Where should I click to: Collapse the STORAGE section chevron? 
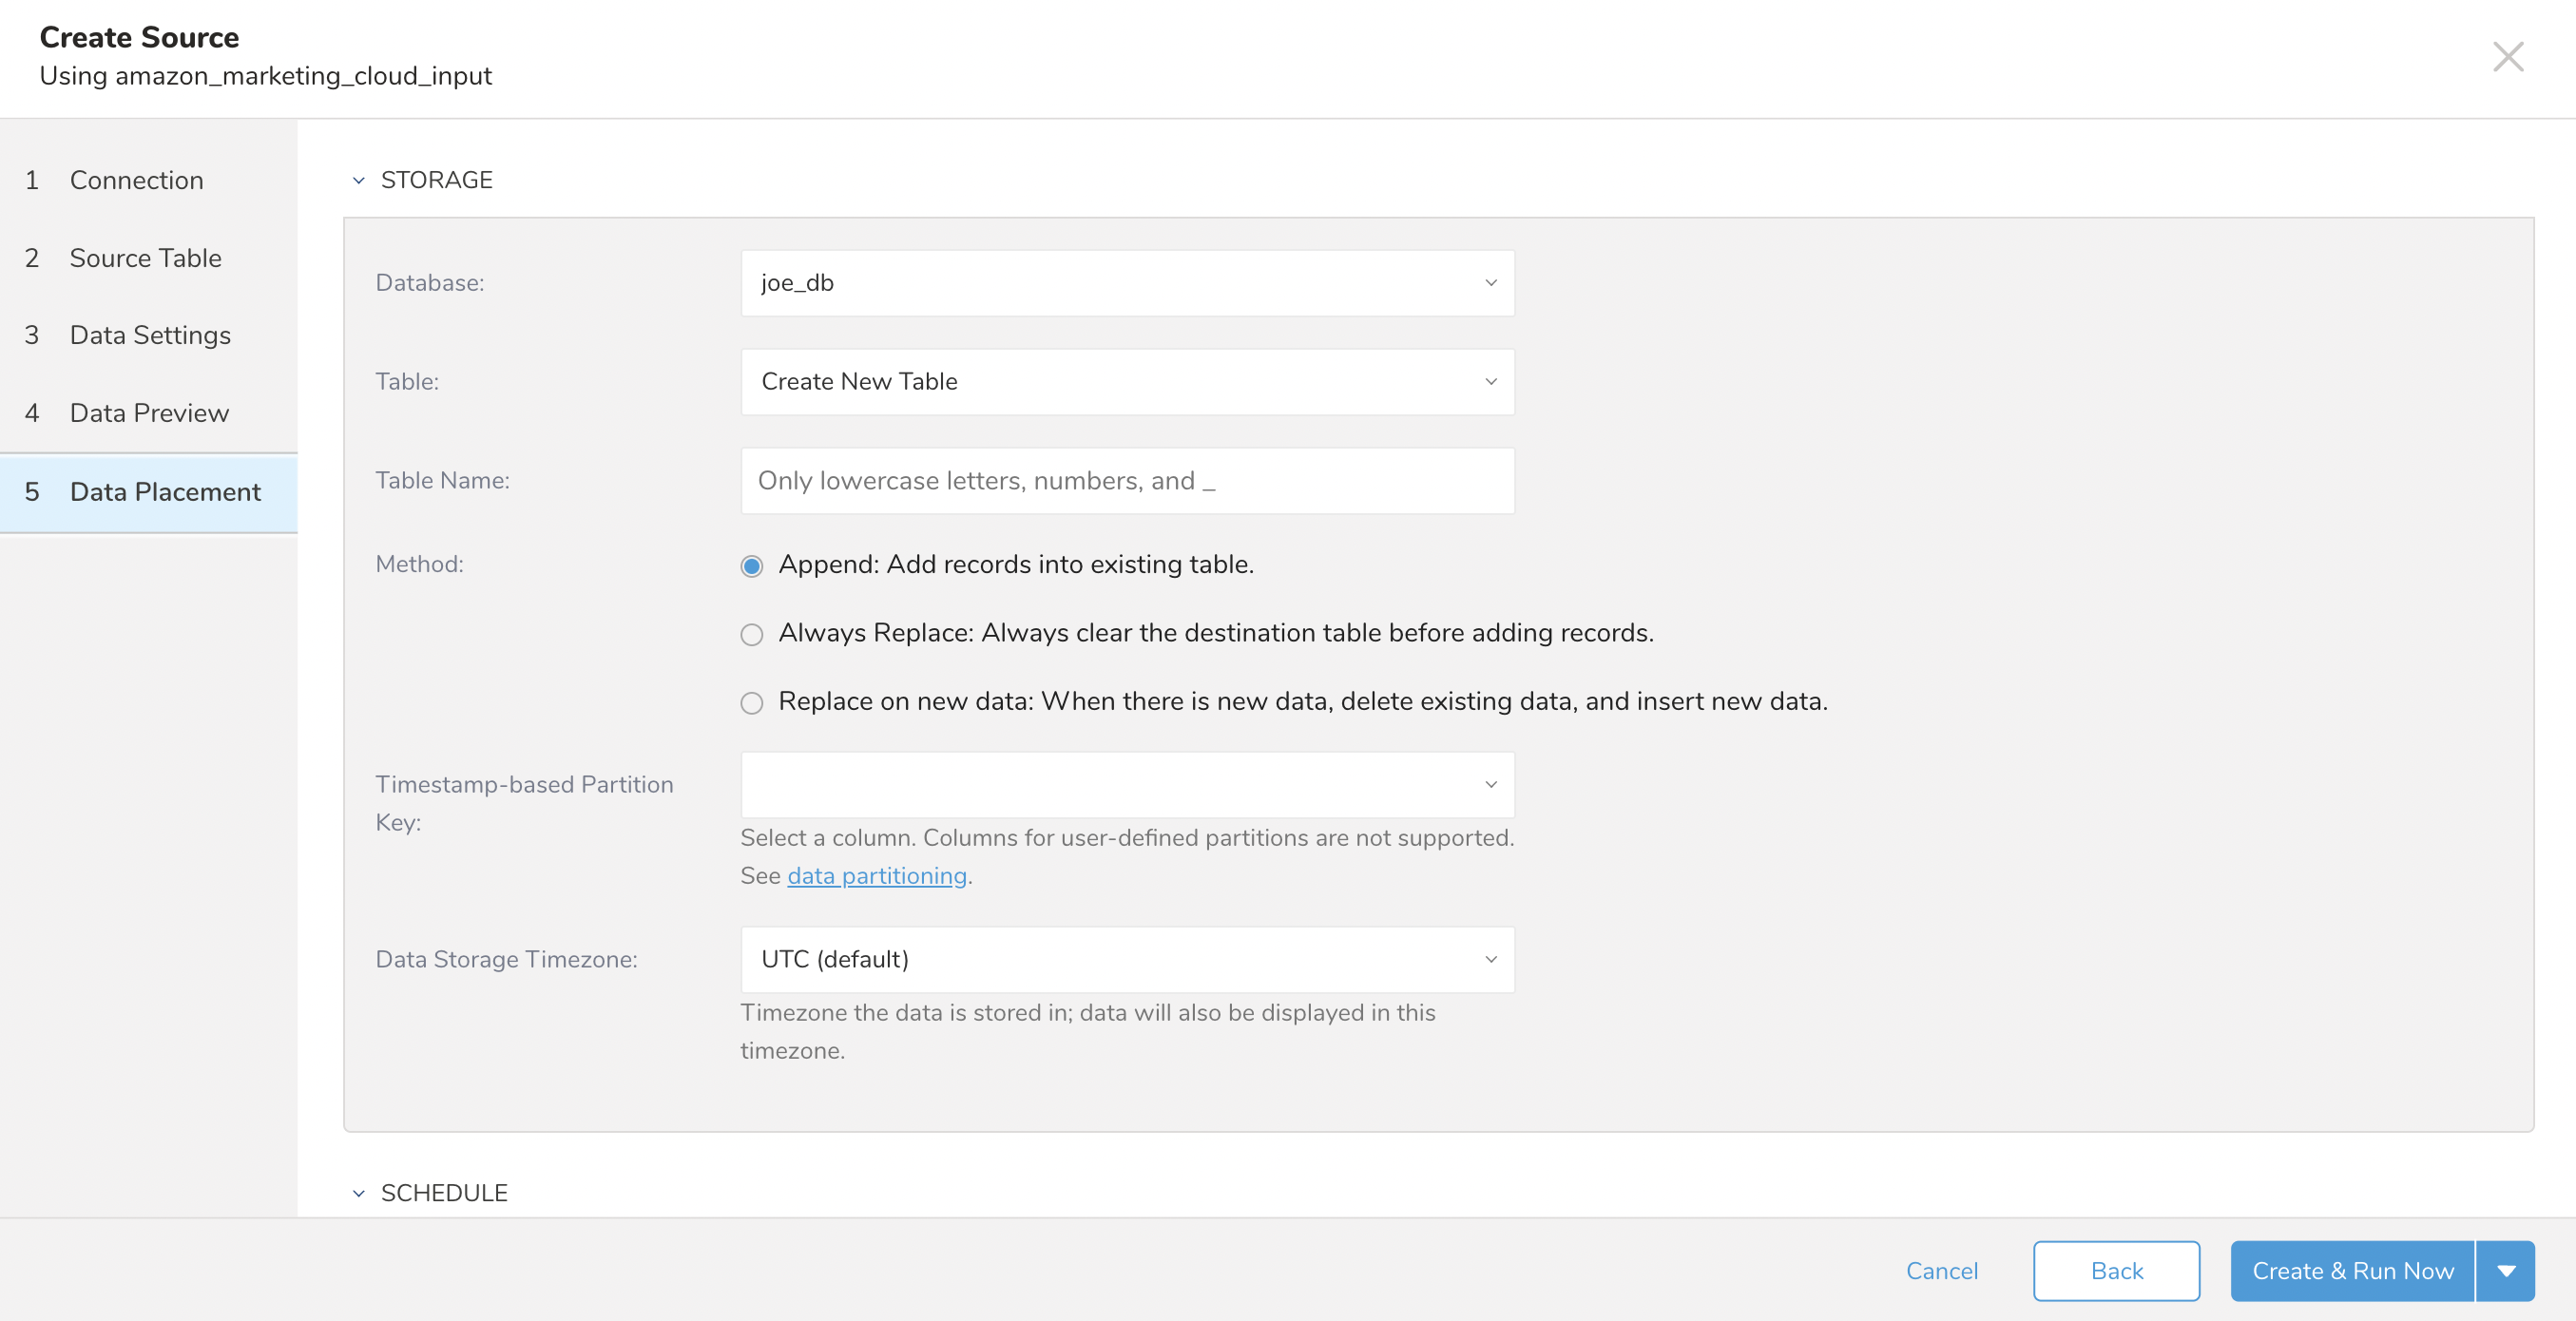(359, 181)
